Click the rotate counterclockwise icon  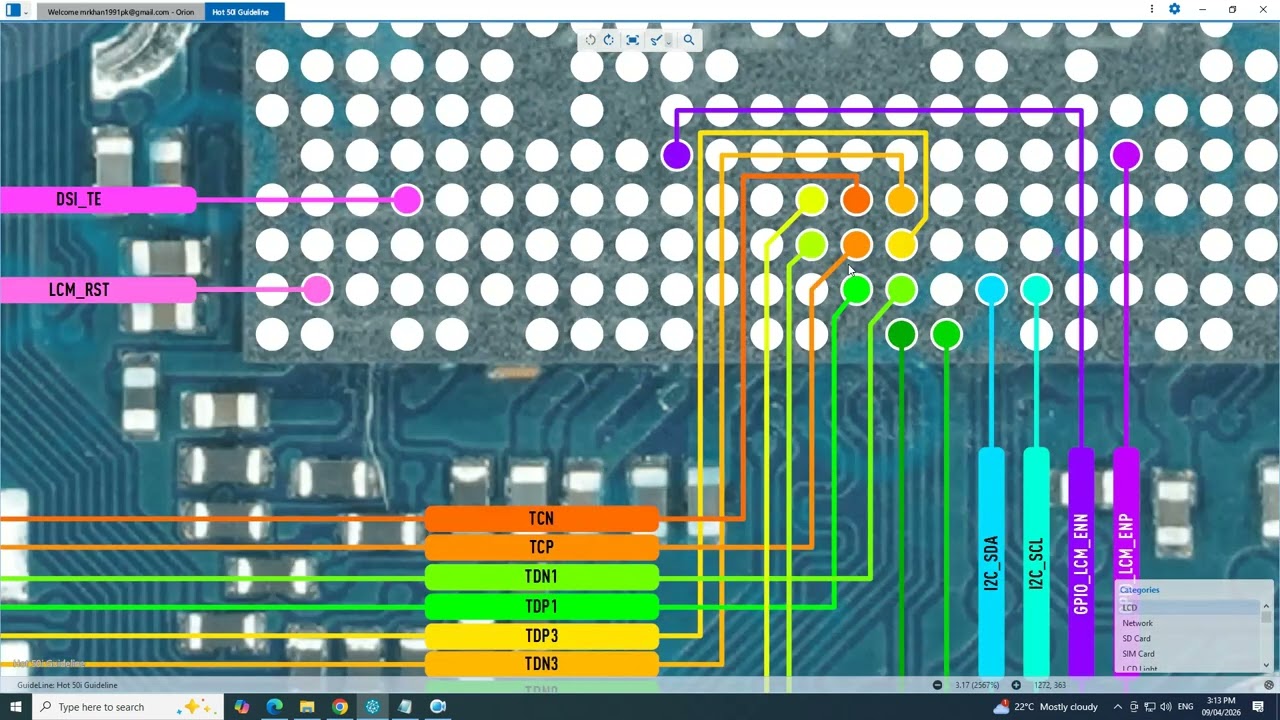point(590,40)
